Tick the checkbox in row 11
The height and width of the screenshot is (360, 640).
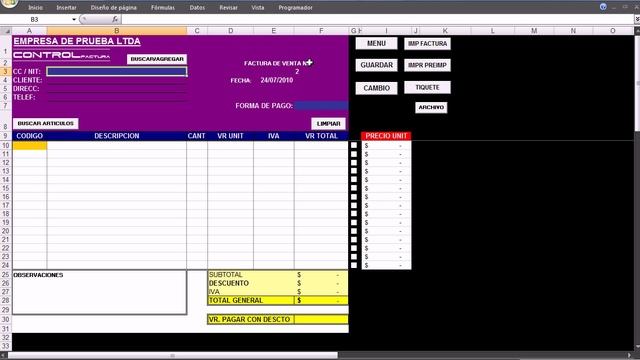(354, 154)
